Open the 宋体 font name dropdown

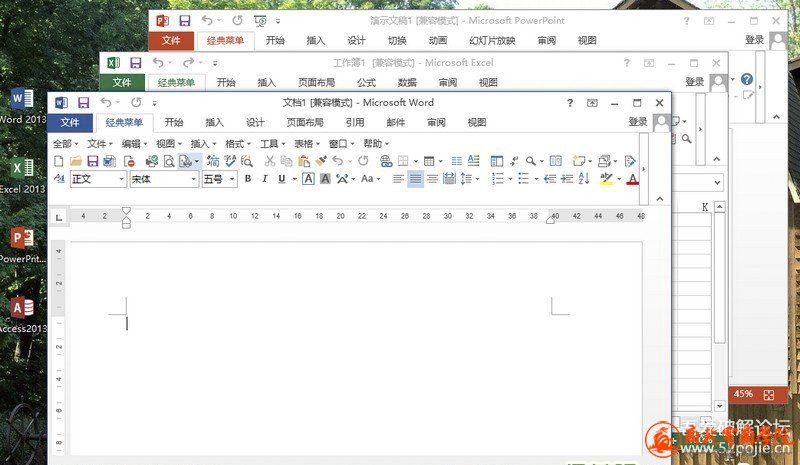tap(193, 179)
